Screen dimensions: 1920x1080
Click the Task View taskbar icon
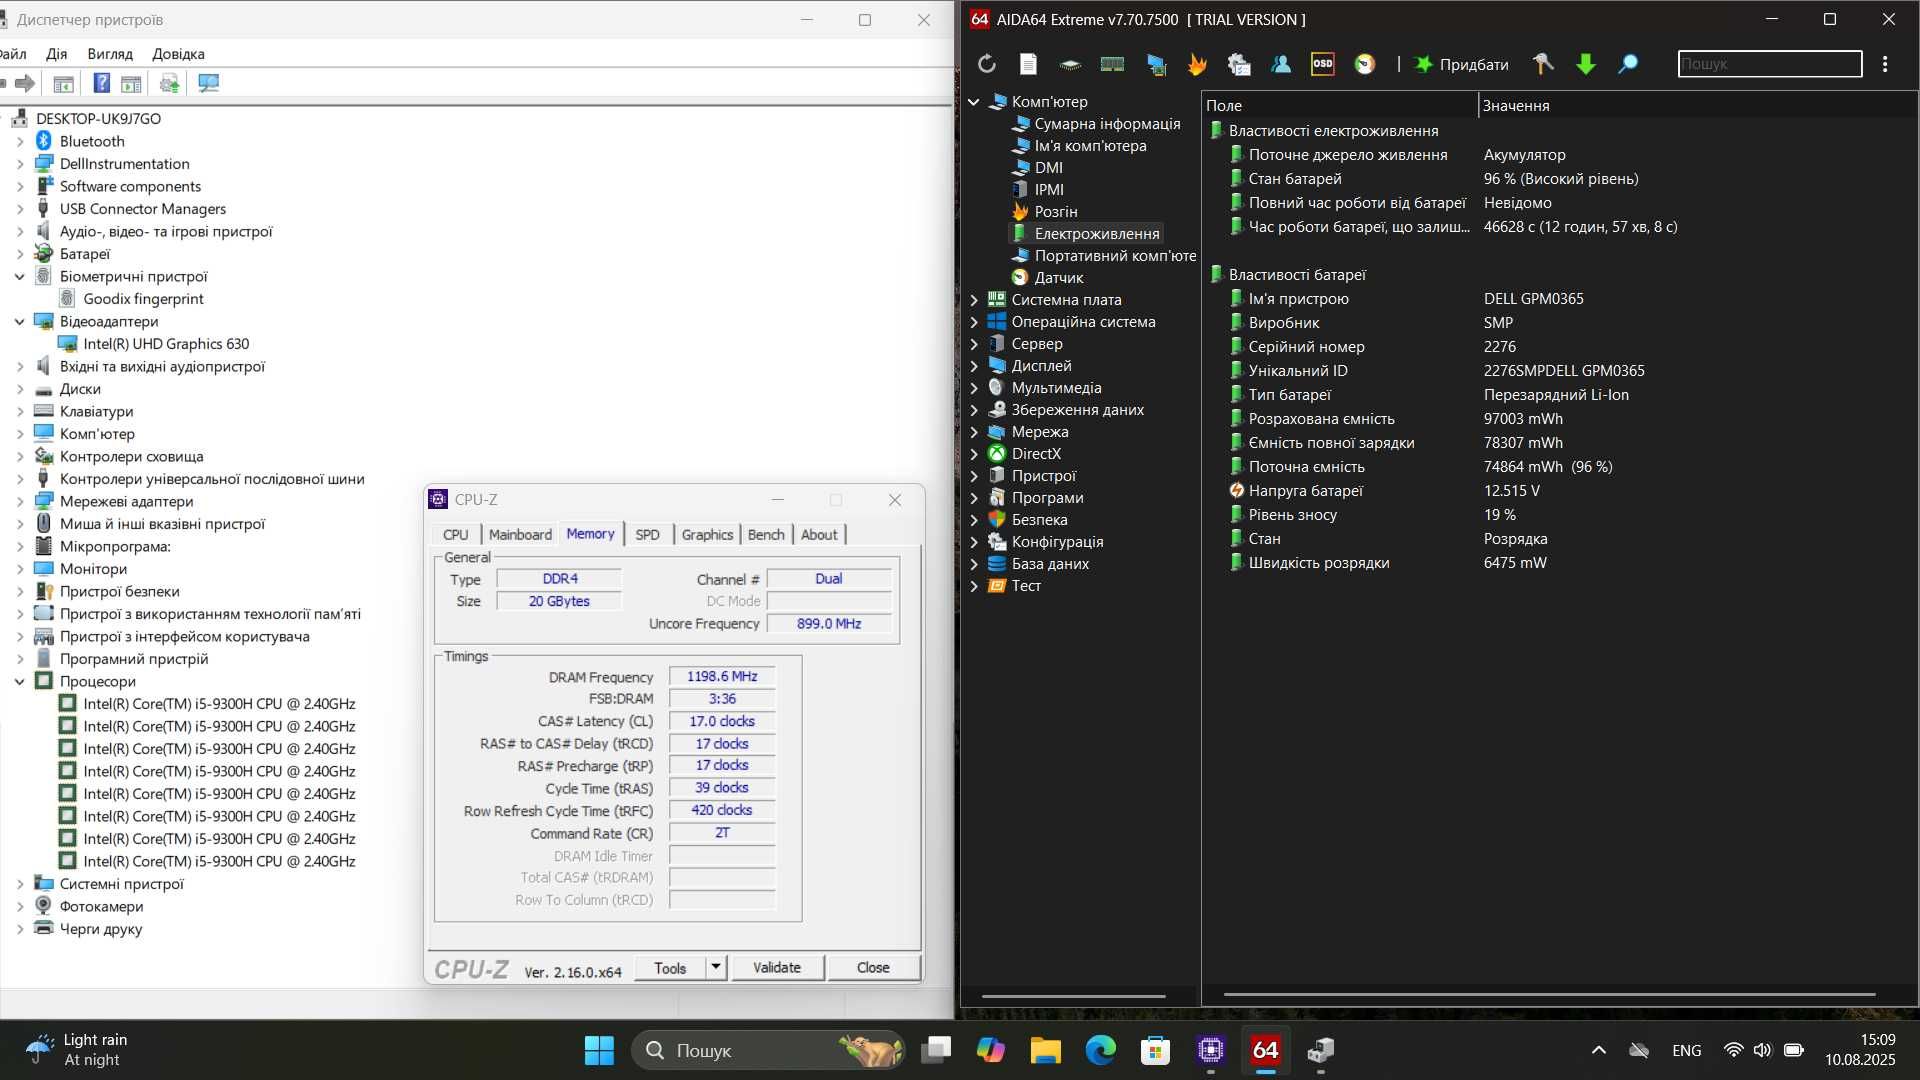(x=936, y=1050)
